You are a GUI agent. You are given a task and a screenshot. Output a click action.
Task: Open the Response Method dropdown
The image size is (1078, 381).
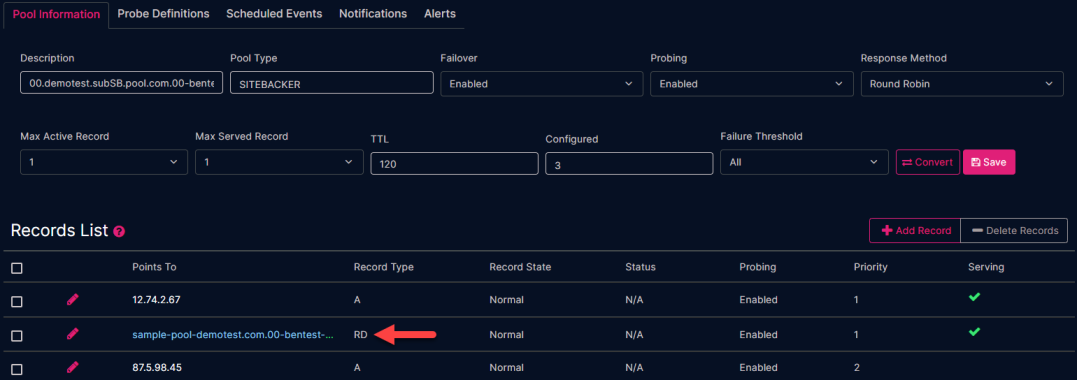[962, 84]
